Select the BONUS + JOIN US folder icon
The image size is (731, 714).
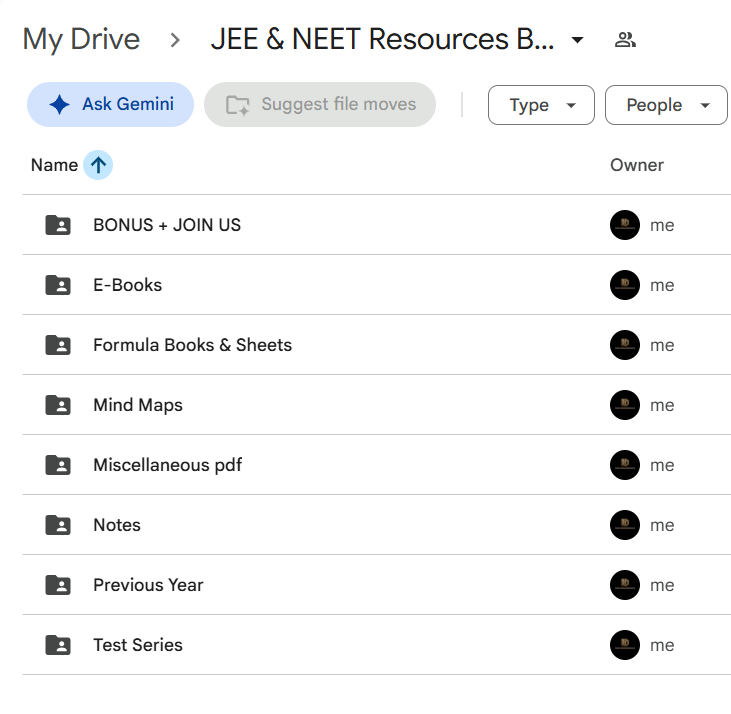[x=58, y=225]
